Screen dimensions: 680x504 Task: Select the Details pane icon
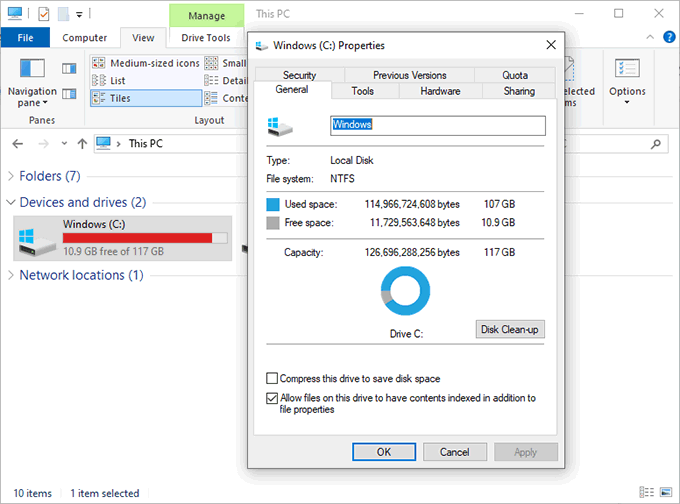pos(69,94)
